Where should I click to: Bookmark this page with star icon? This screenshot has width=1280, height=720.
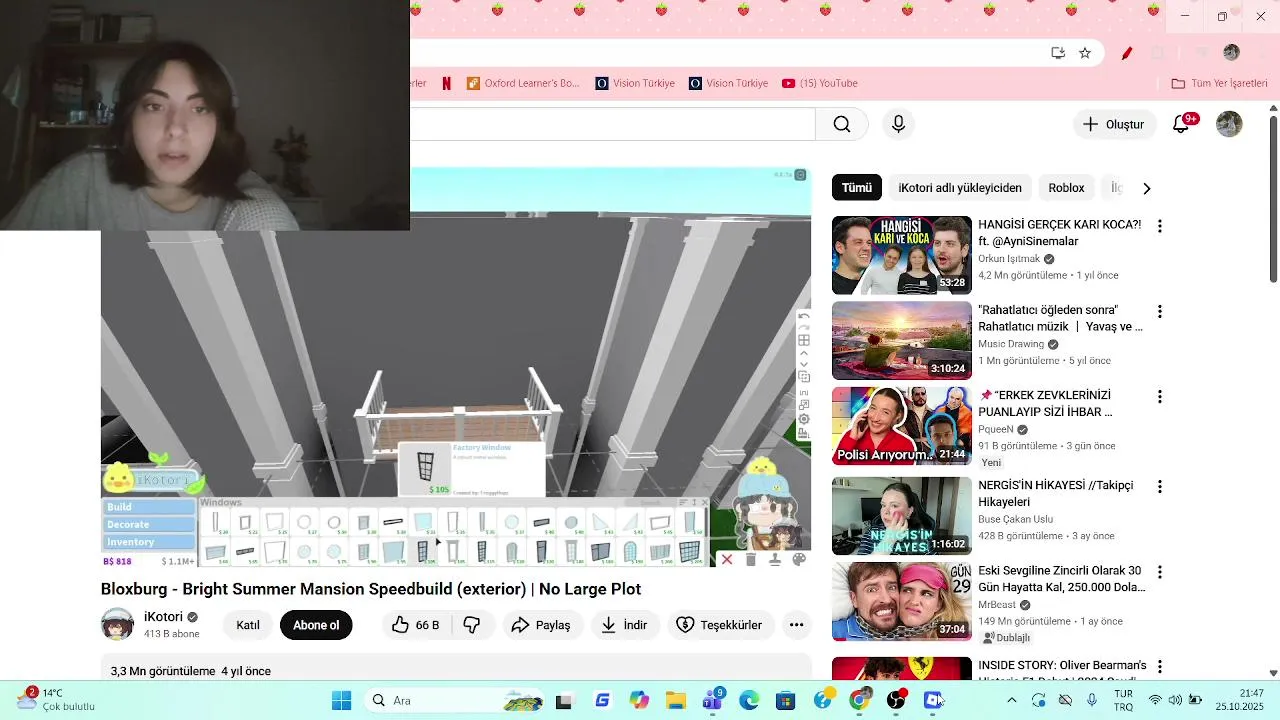(x=1085, y=53)
